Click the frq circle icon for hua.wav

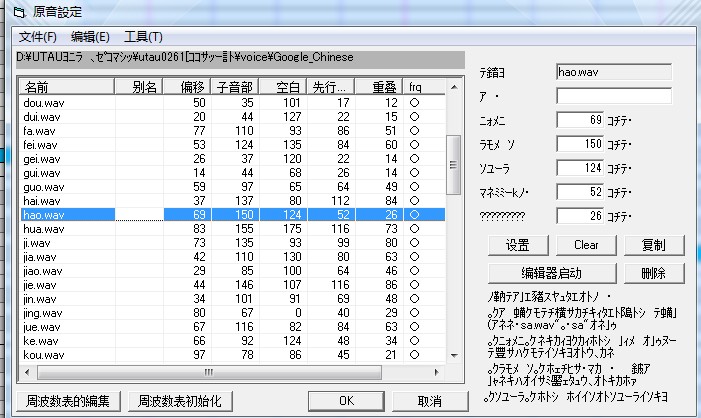[414, 229]
